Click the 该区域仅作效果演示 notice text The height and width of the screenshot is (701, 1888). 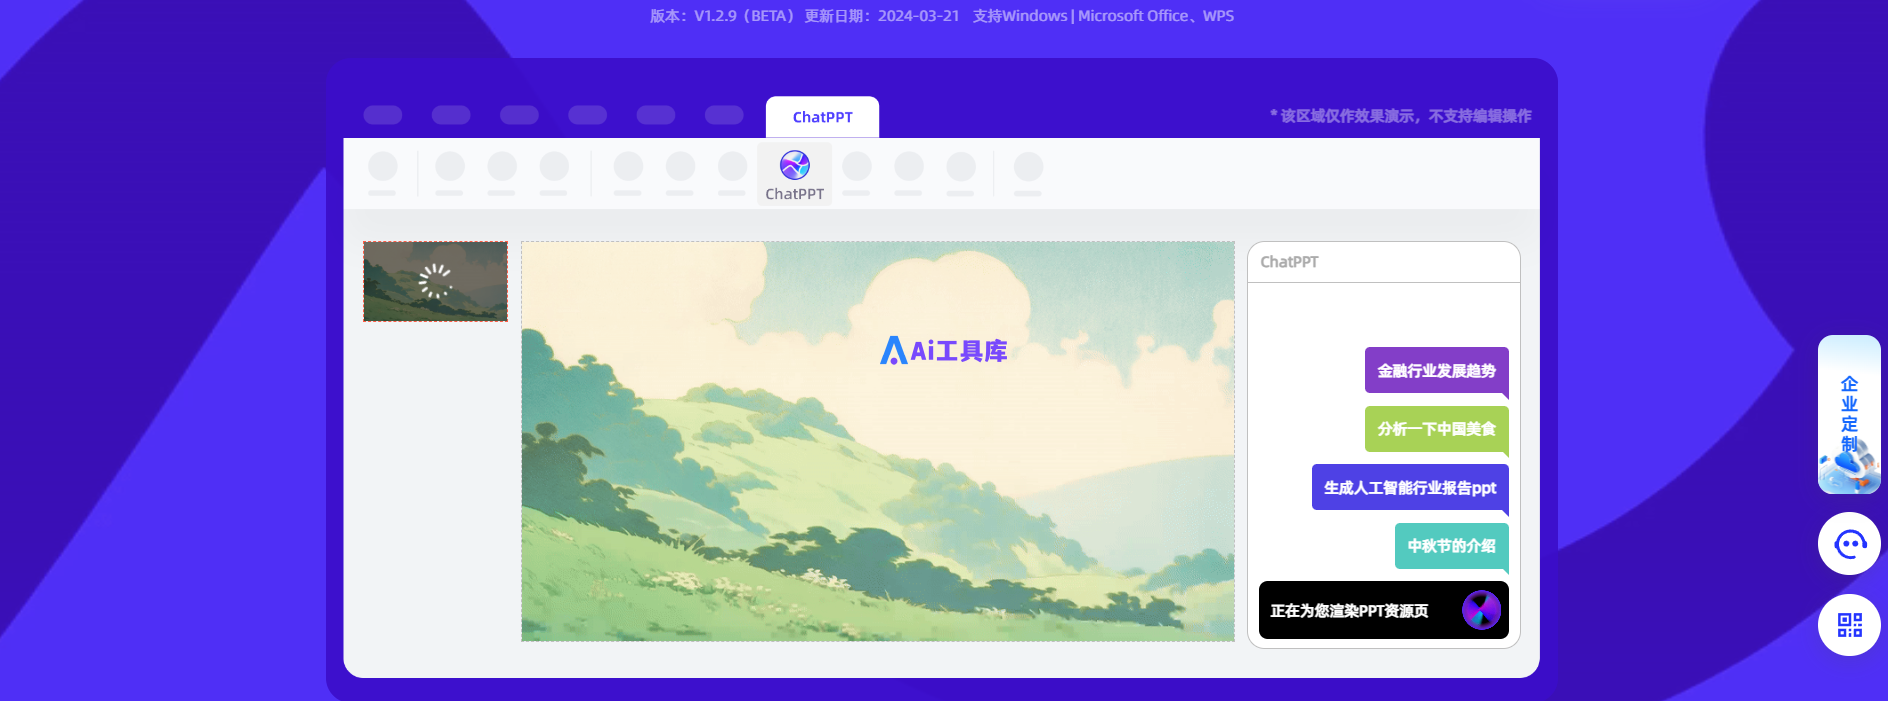point(1401,116)
